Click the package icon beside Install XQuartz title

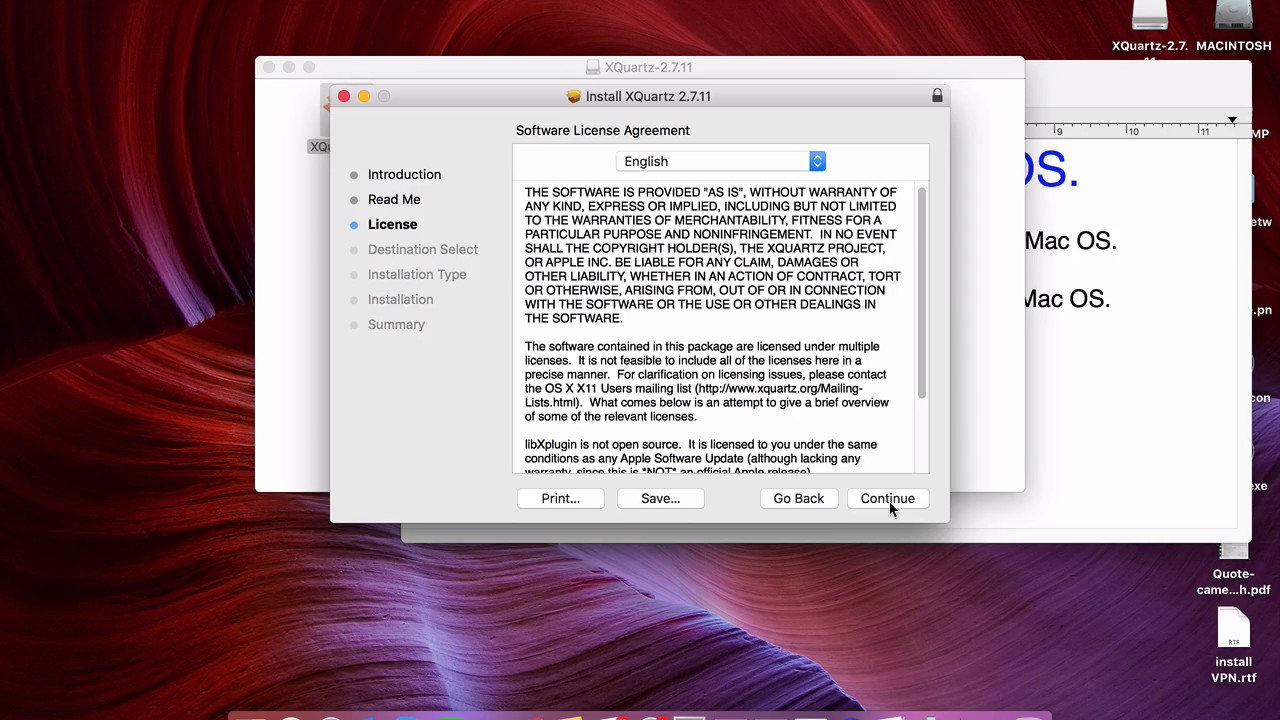[573, 96]
